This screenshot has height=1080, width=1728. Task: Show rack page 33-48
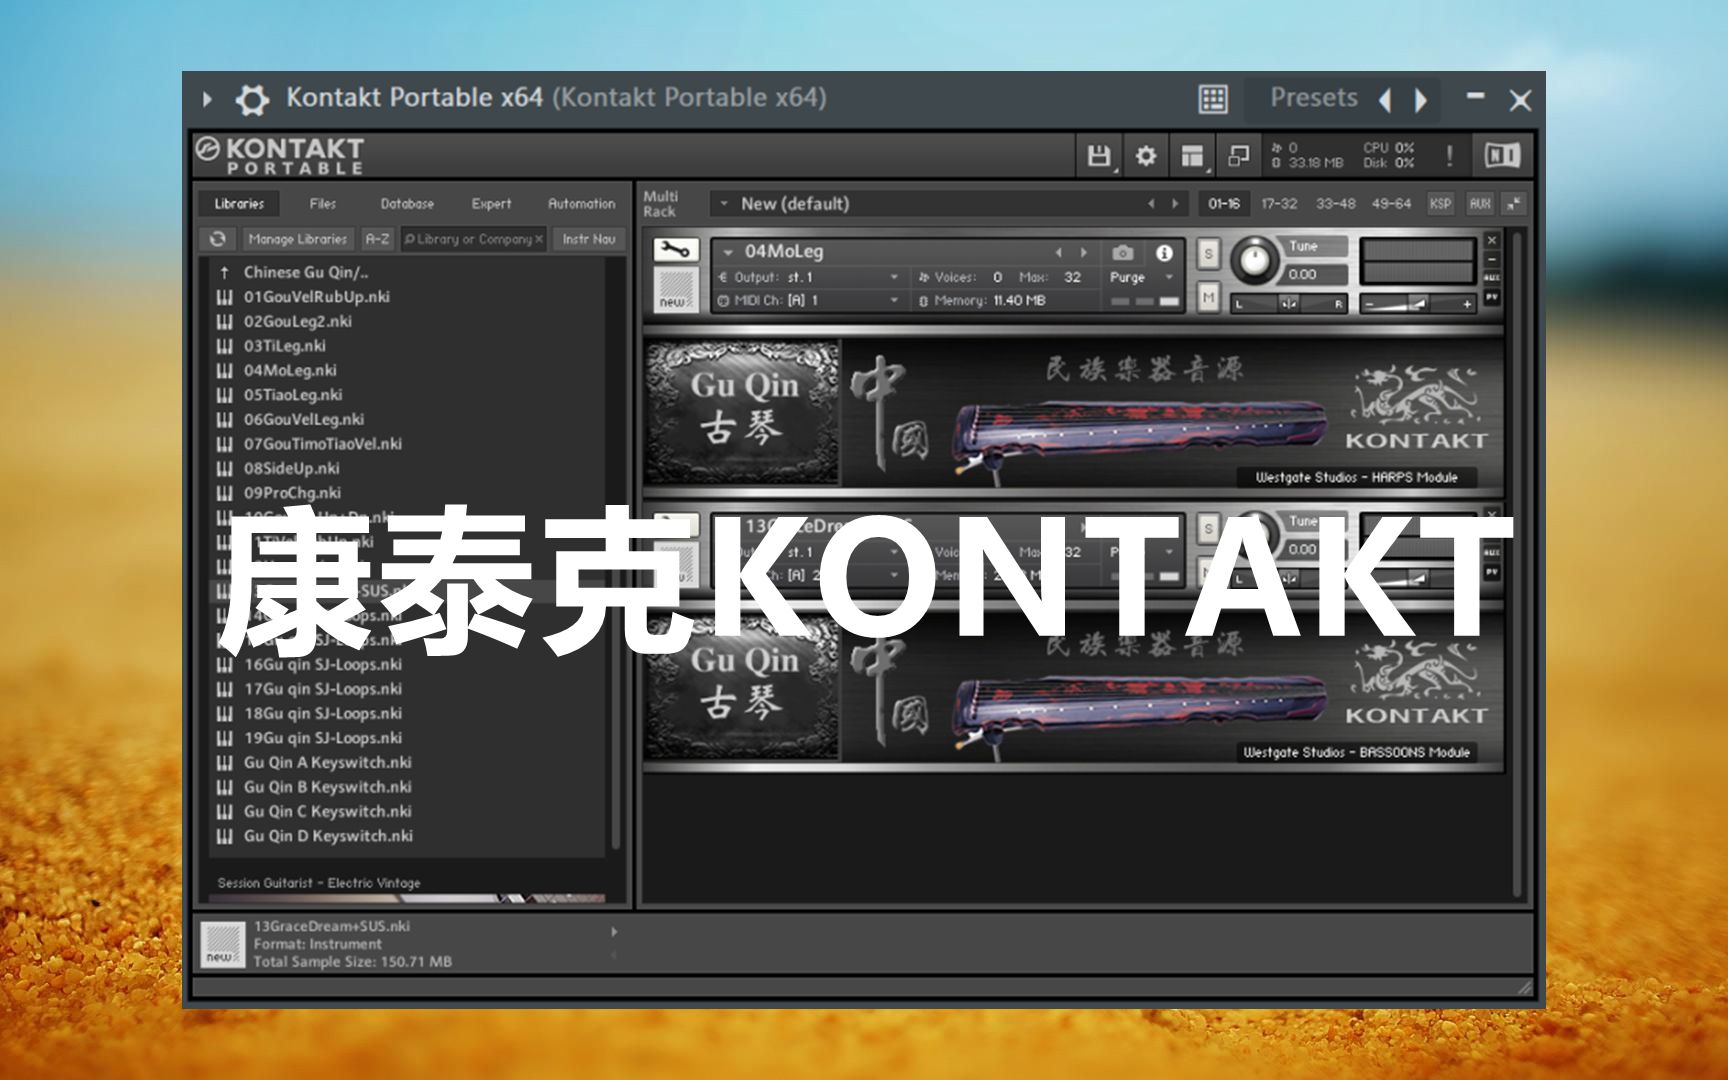(x=1335, y=203)
